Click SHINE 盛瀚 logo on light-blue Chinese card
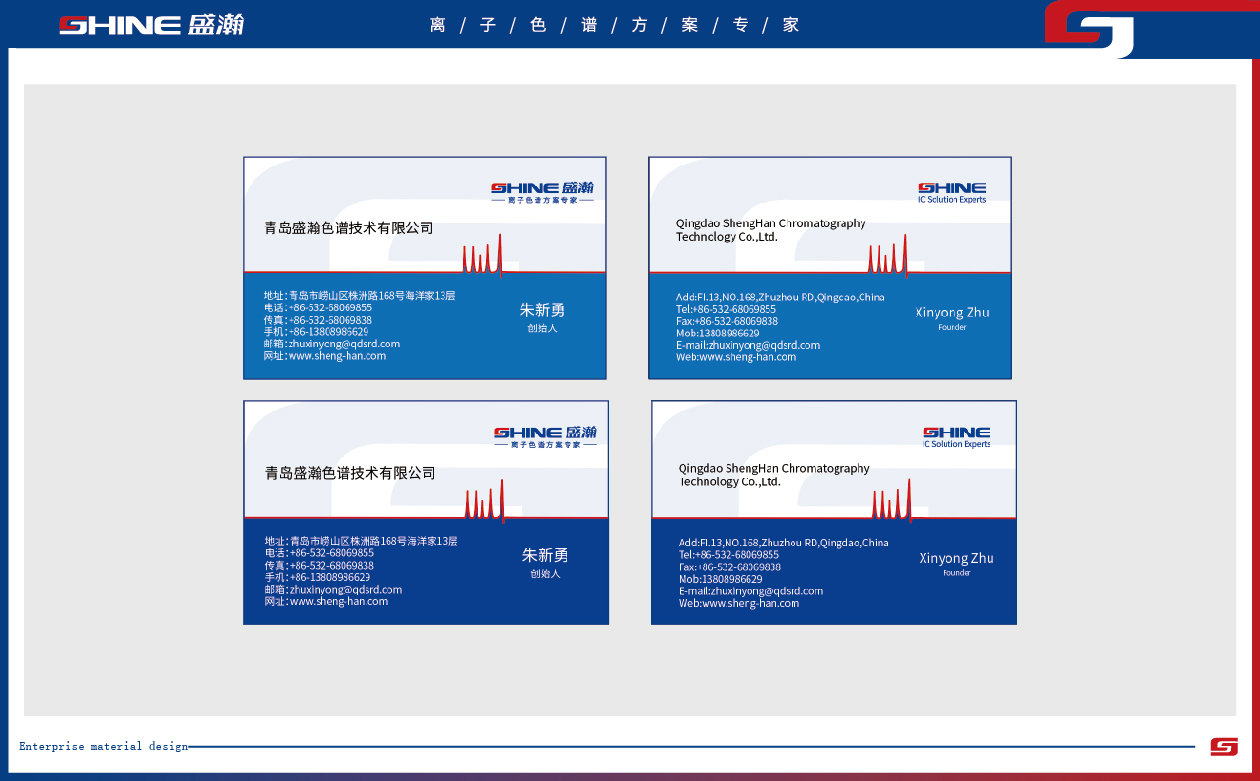This screenshot has width=1260, height=781. 542,192
